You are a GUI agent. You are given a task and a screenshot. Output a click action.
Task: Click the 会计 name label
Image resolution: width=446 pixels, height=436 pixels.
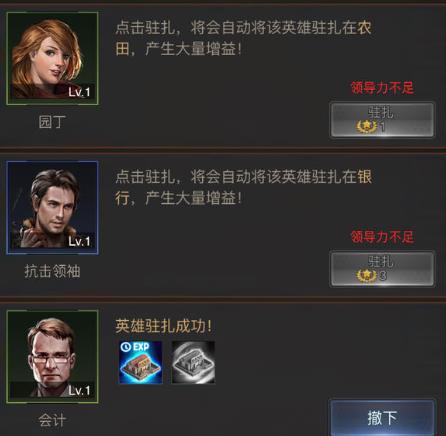tap(52, 420)
